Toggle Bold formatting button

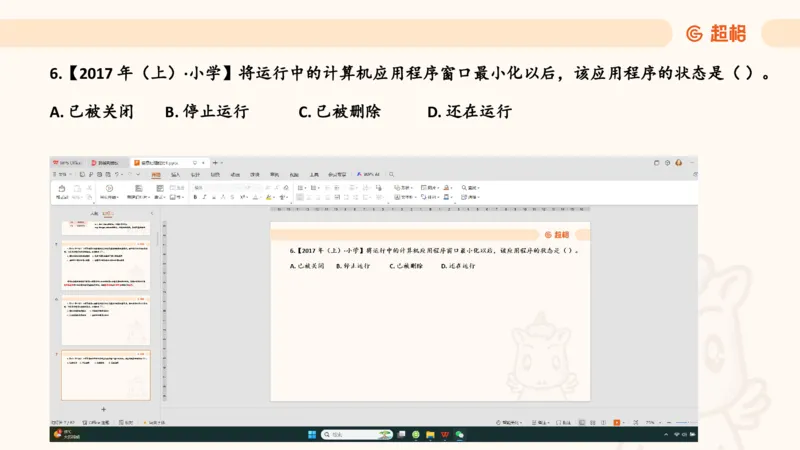click(x=195, y=197)
